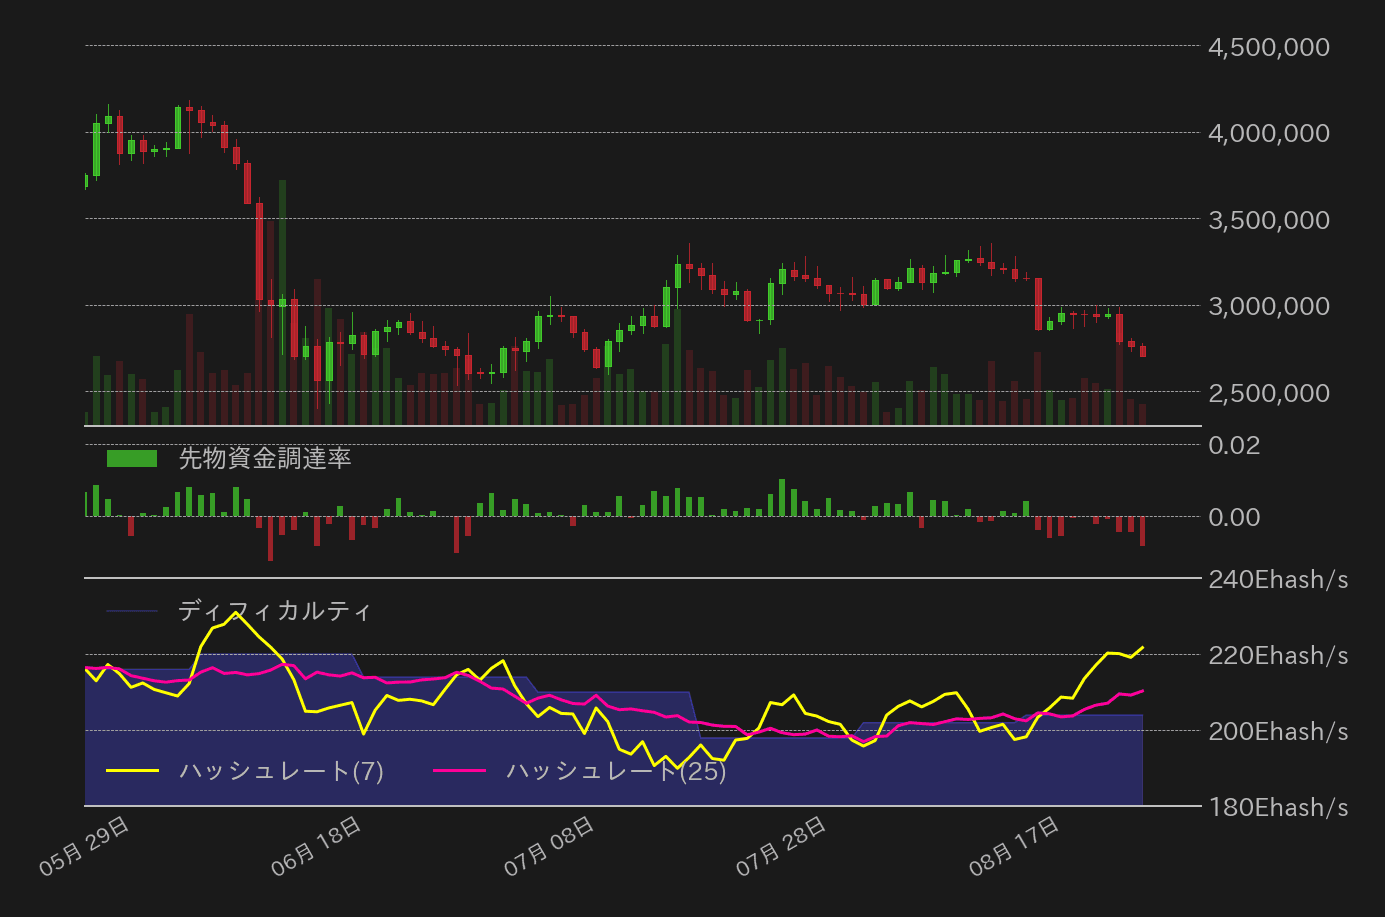Select the 先物資金調達率 panel title

[x=265, y=459]
